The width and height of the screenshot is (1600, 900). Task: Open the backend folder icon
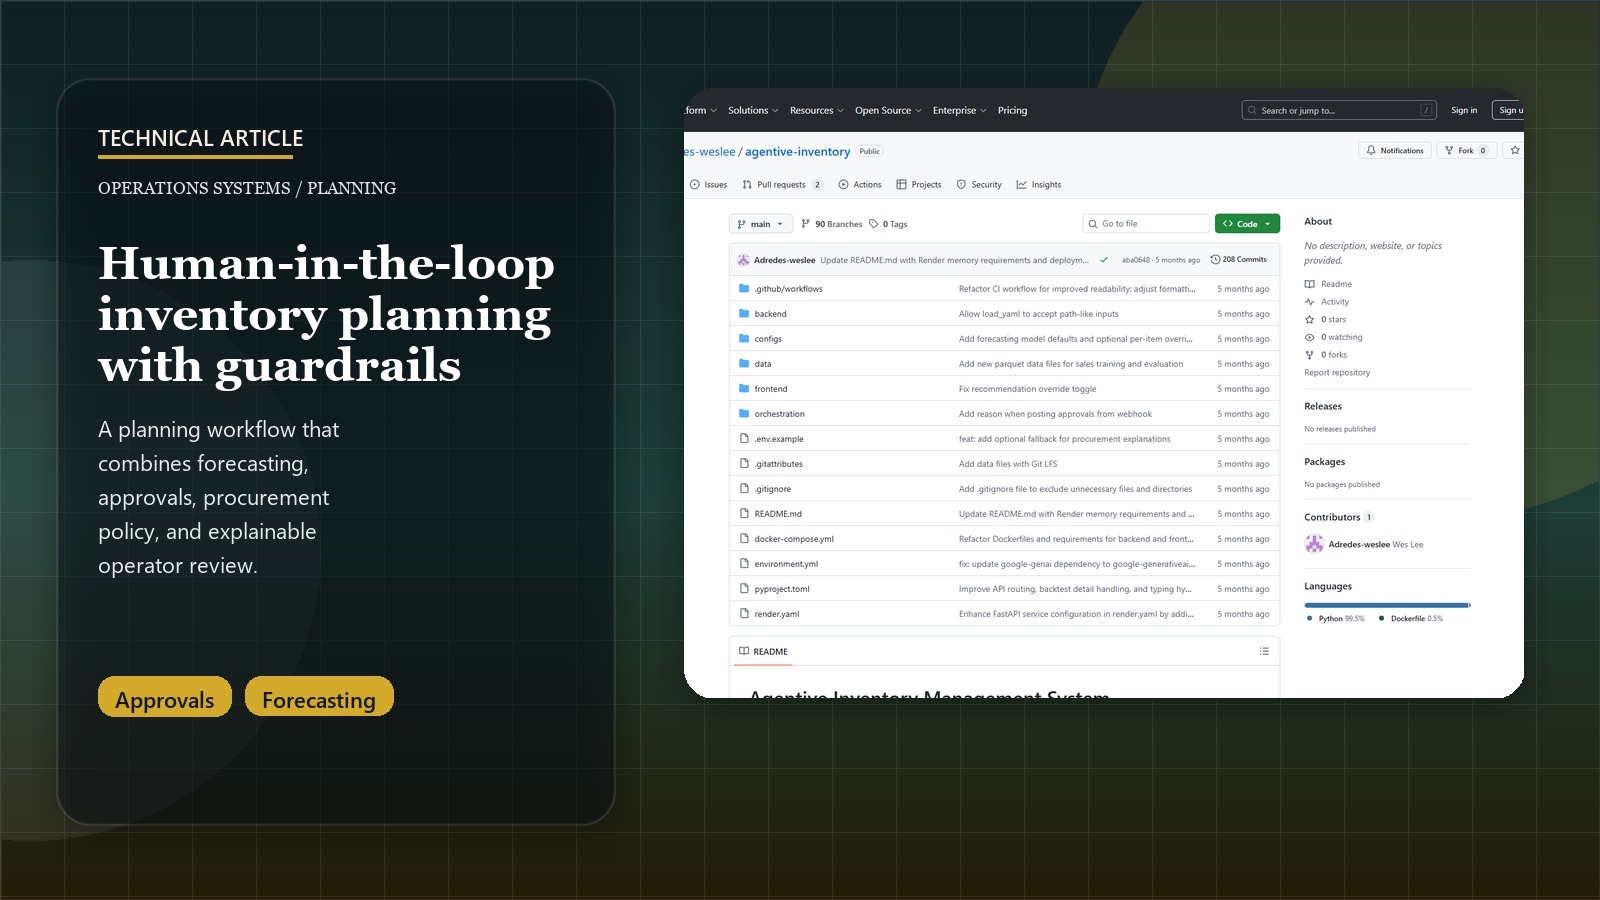pyautogui.click(x=743, y=313)
